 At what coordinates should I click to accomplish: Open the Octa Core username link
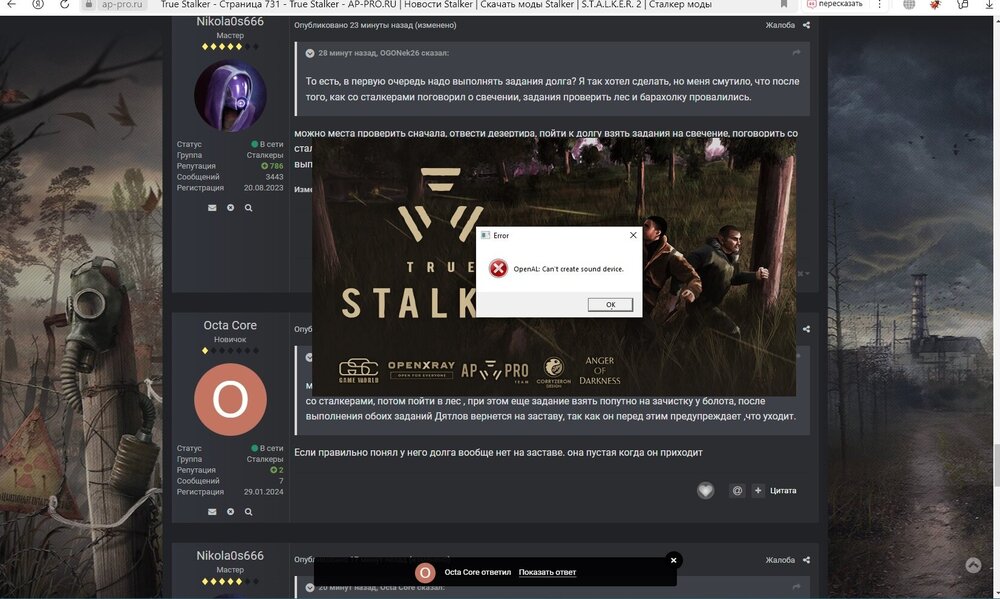click(230, 325)
